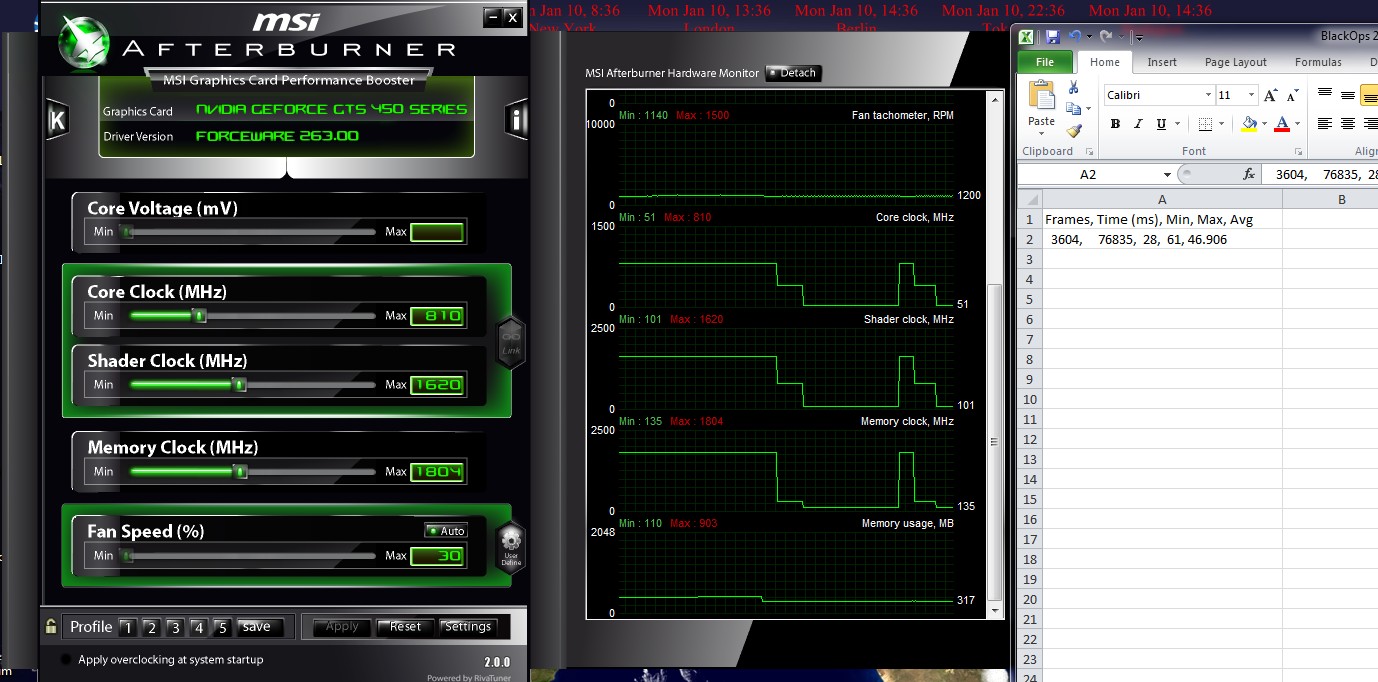
Task: Adjust the Fan Speed slider handle
Action: tap(126, 555)
